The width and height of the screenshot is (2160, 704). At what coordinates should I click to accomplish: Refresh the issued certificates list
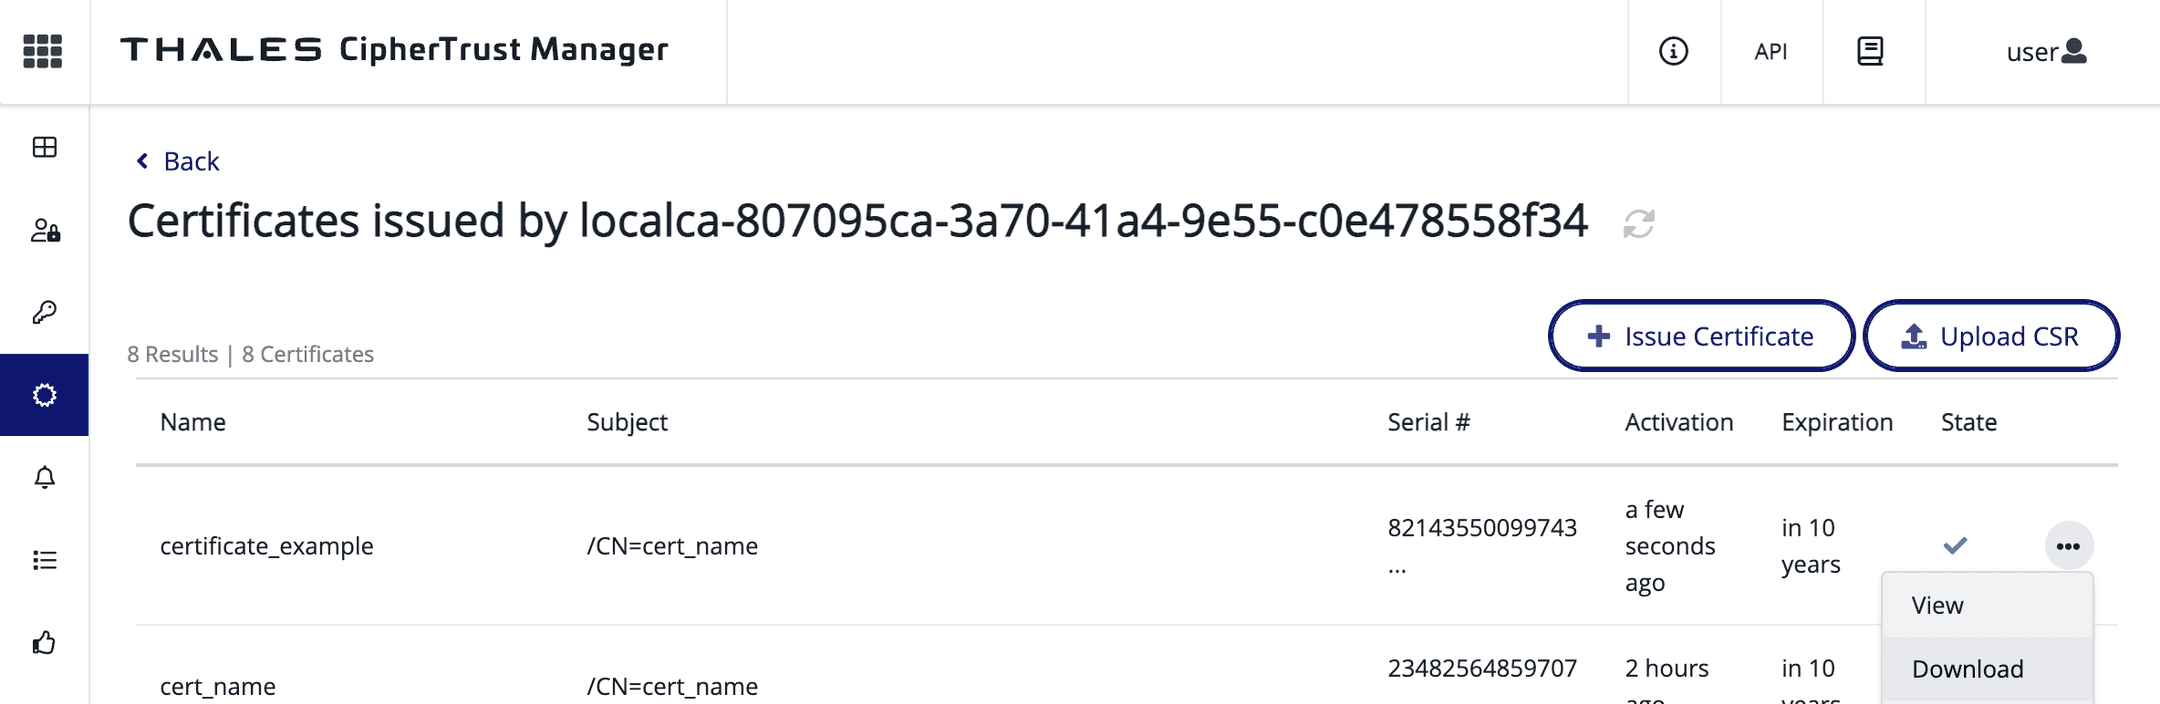click(1640, 222)
